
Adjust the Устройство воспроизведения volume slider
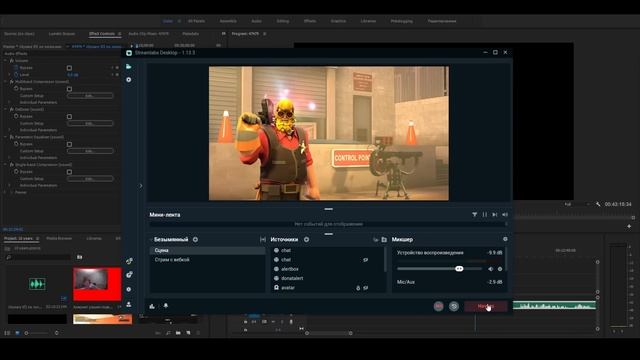439,269
